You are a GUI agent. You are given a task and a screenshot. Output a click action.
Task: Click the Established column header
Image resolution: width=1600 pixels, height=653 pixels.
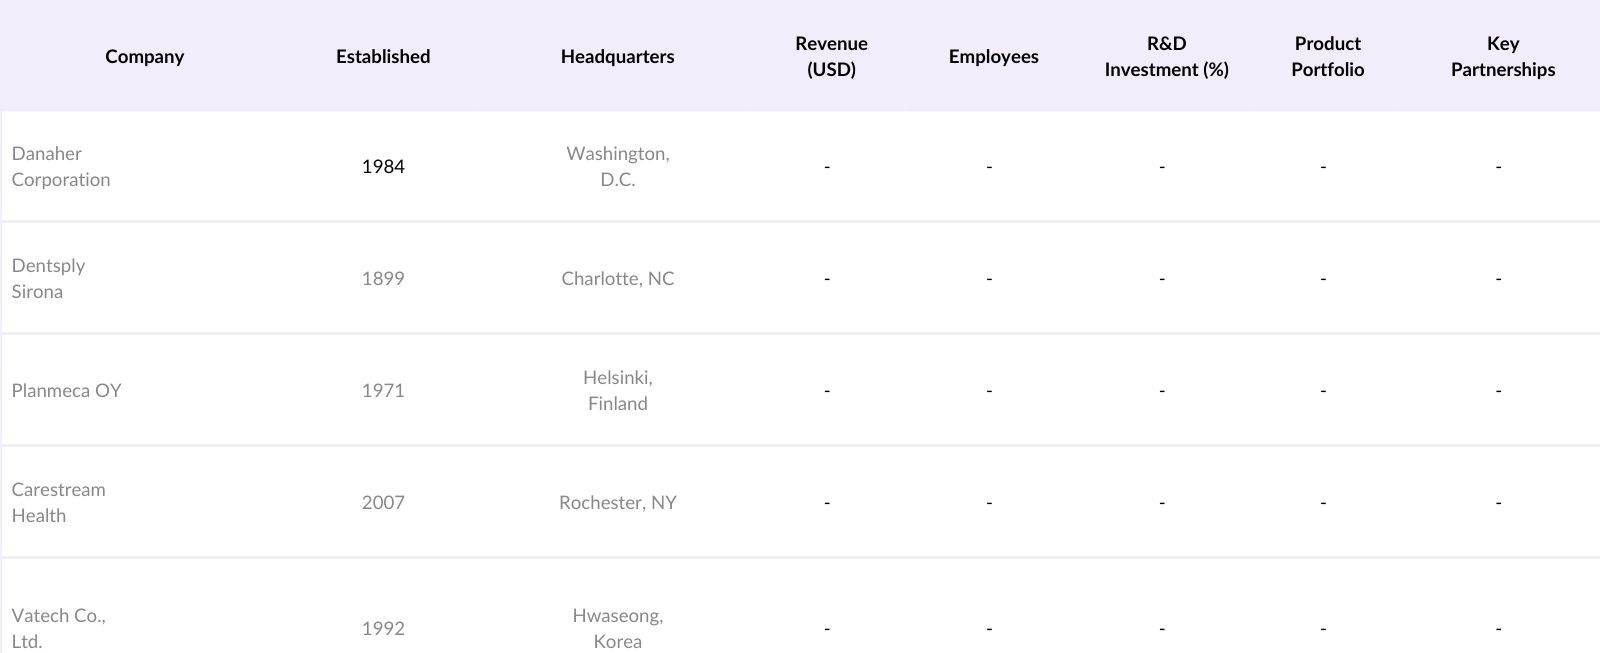coord(383,56)
